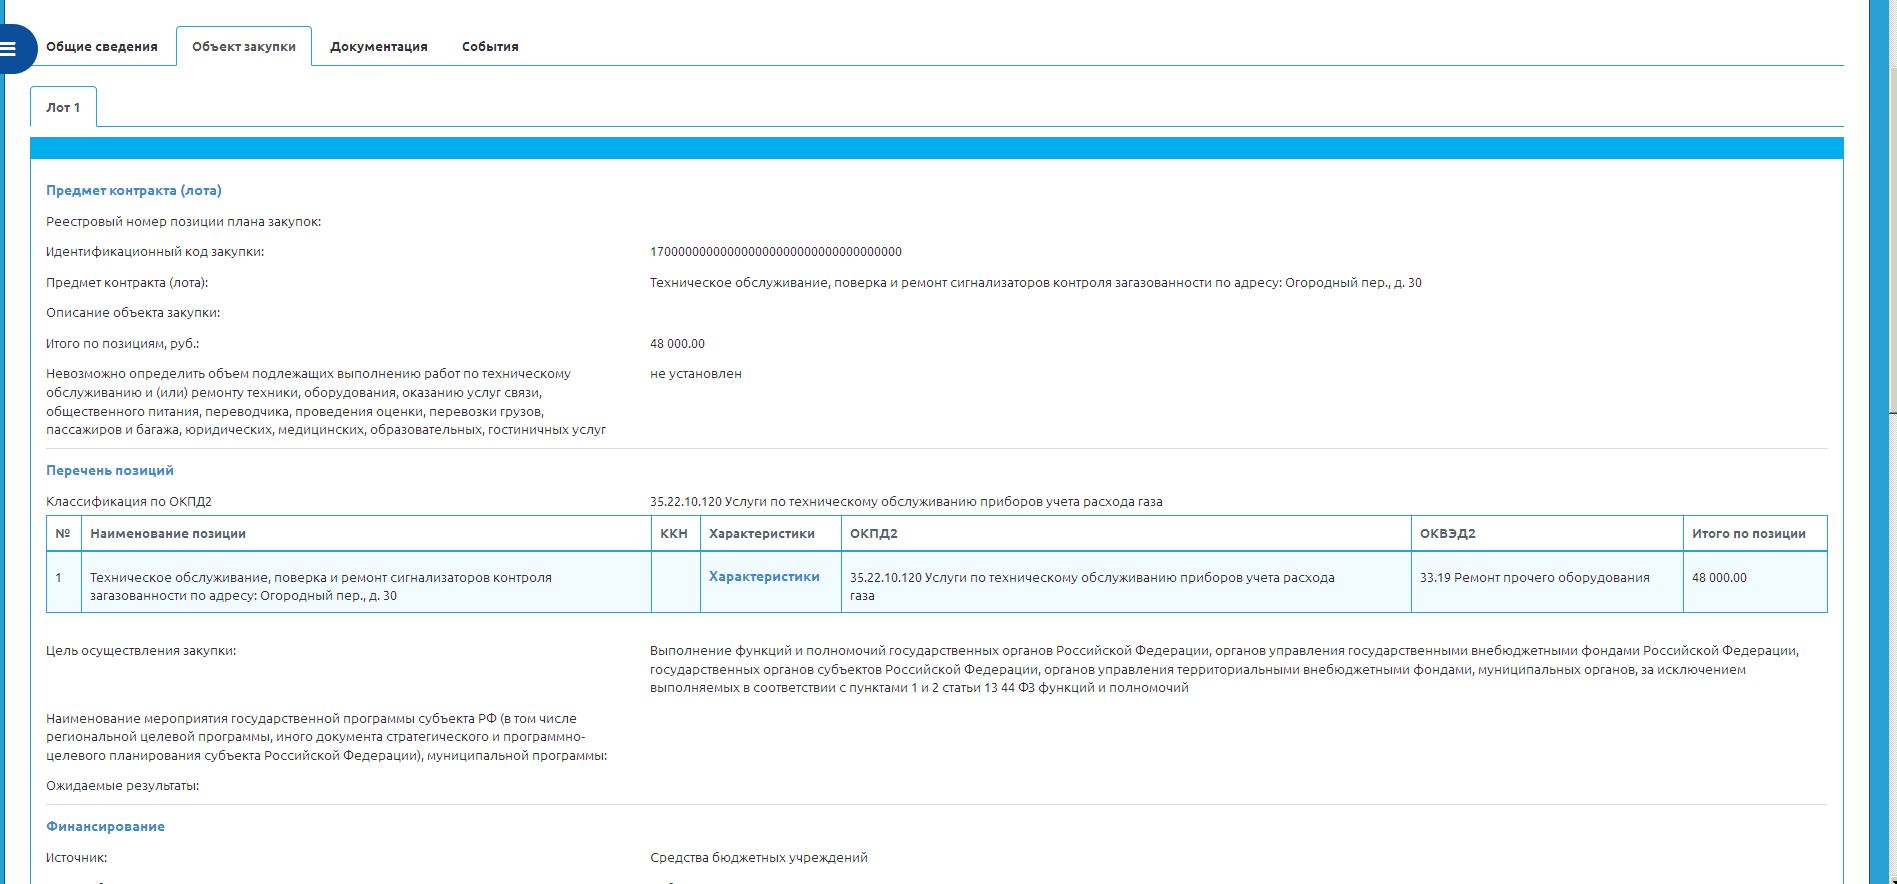Click the purchase purpose text Выполнение функций и полномочий
This screenshot has width=1897, height=884.
[1224, 670]
